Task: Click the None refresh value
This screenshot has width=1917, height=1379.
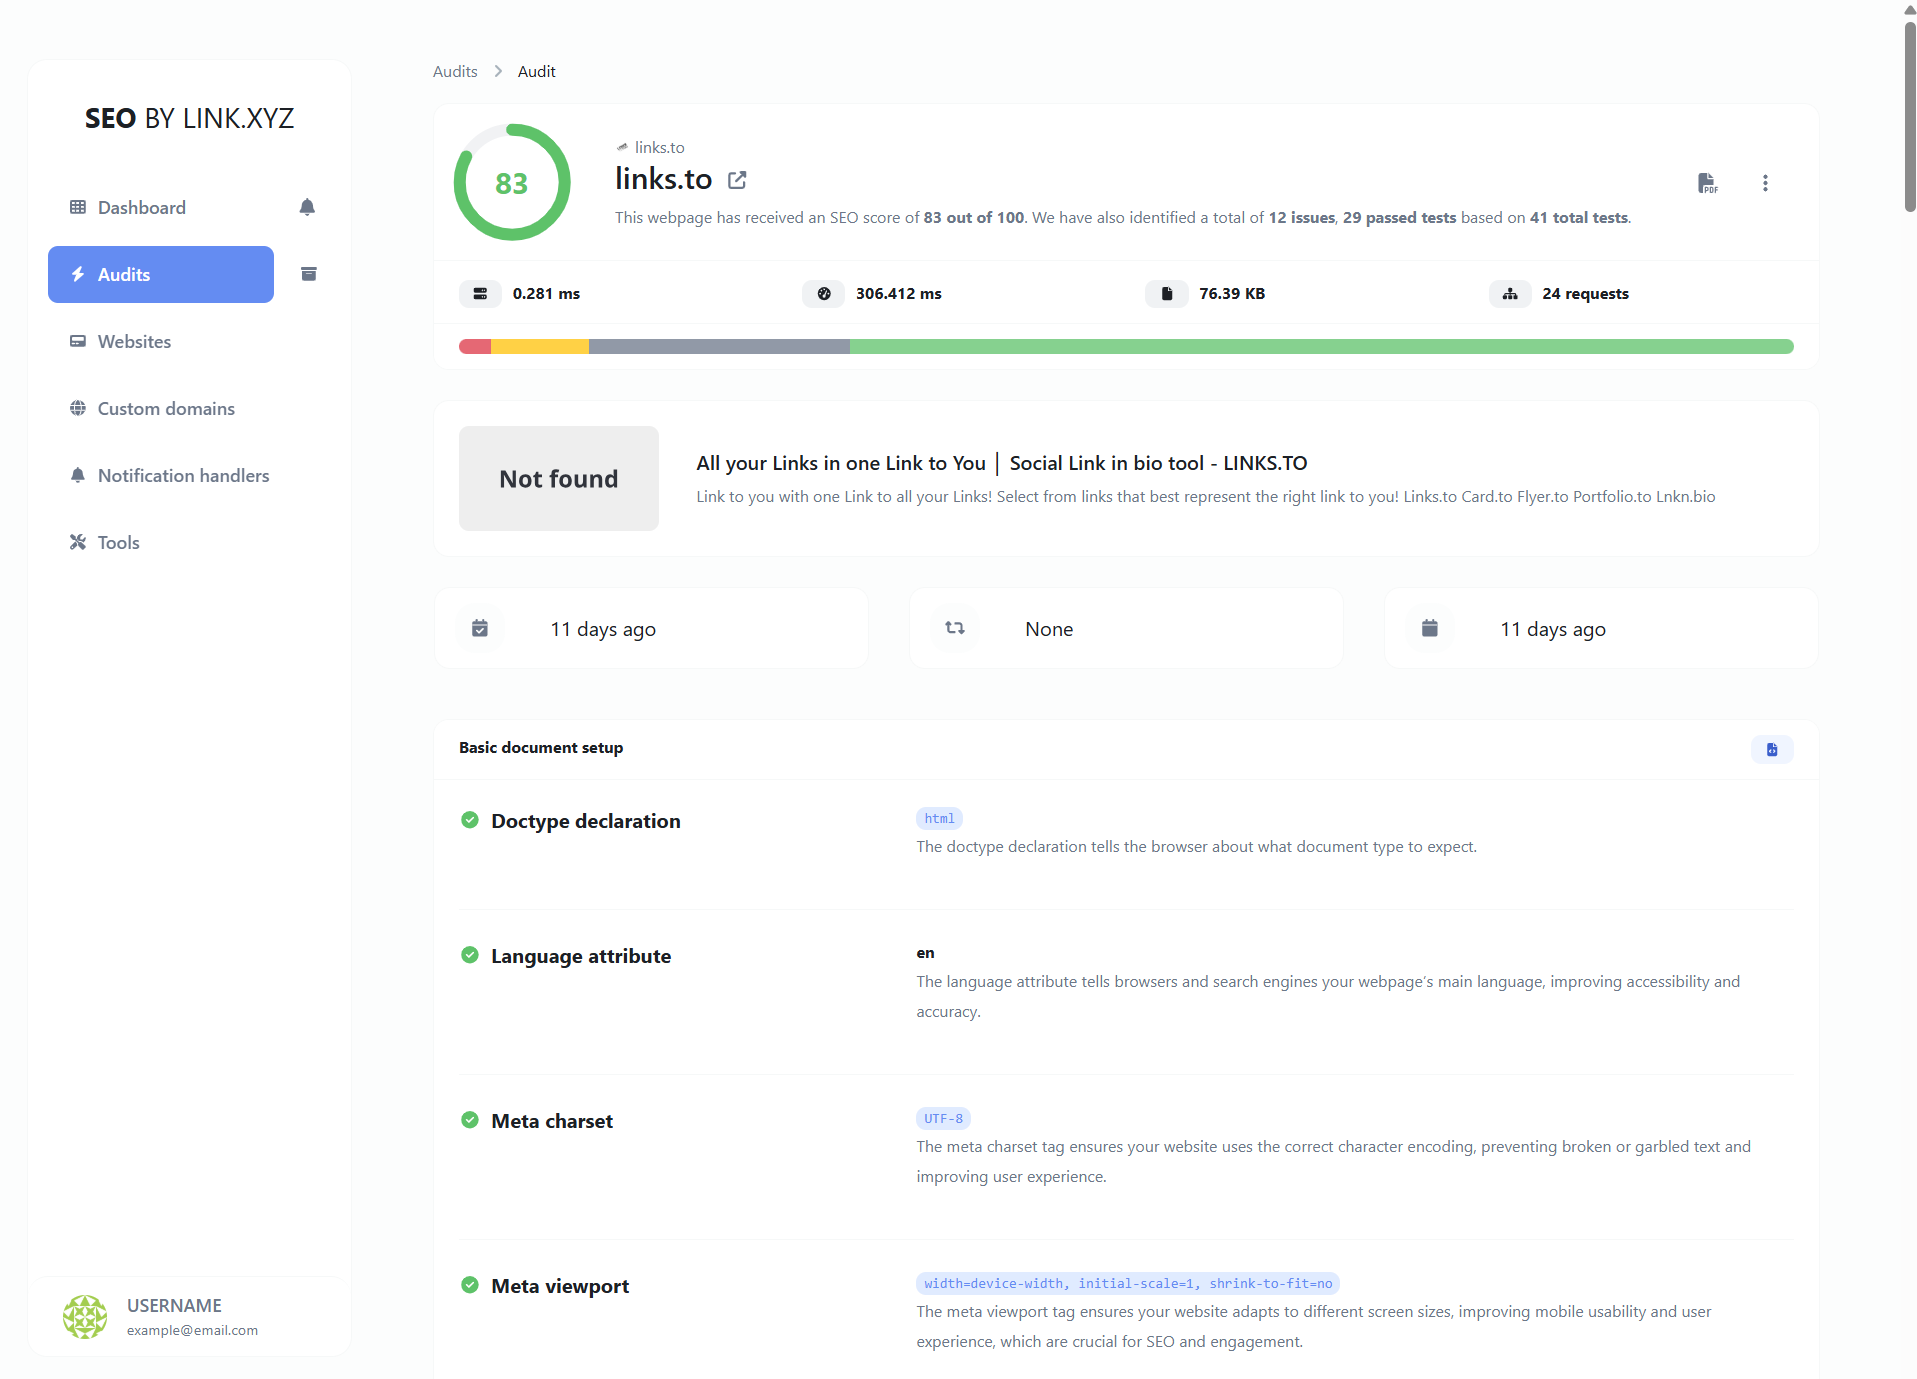Action: pyautogui.click(x=1049, y=629)
